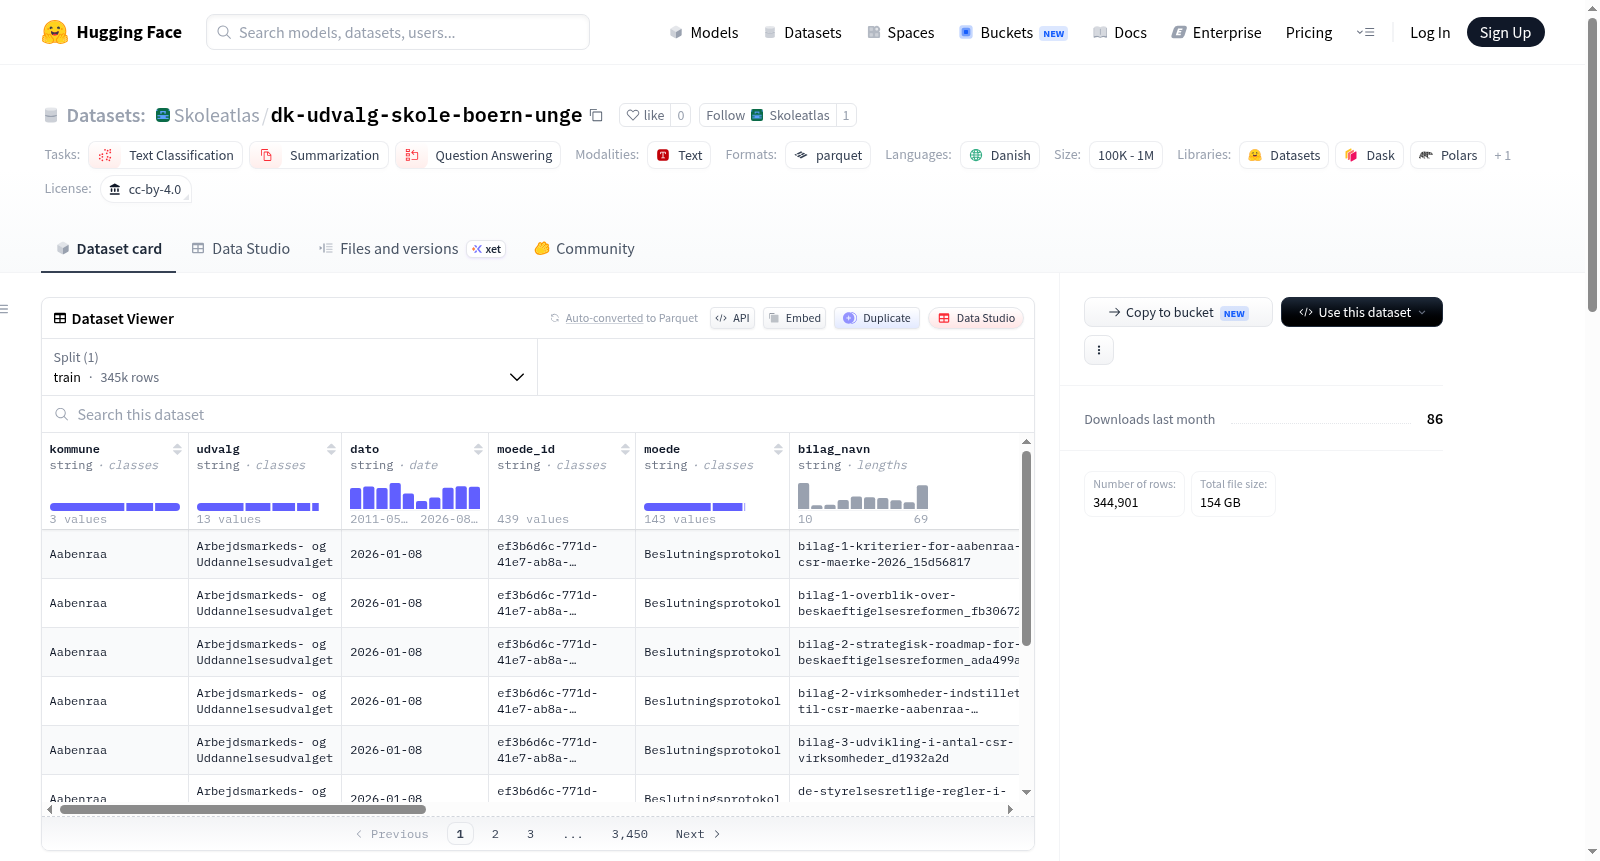Click the heart like button

point(645,115)
